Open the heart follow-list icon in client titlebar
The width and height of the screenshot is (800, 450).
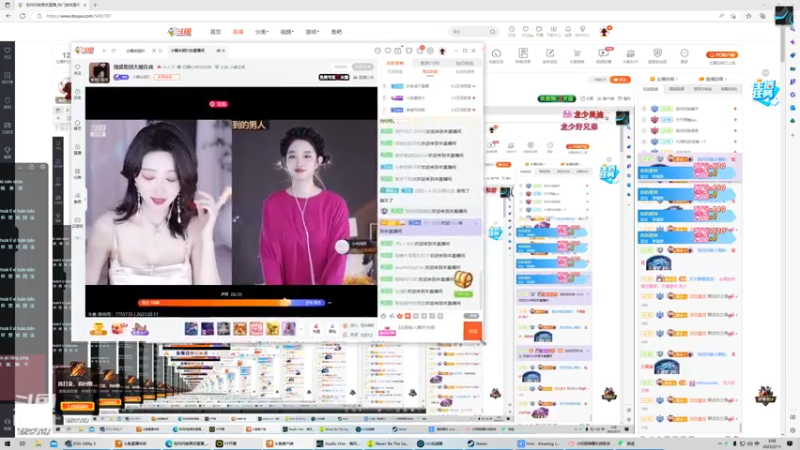[388, 51]
